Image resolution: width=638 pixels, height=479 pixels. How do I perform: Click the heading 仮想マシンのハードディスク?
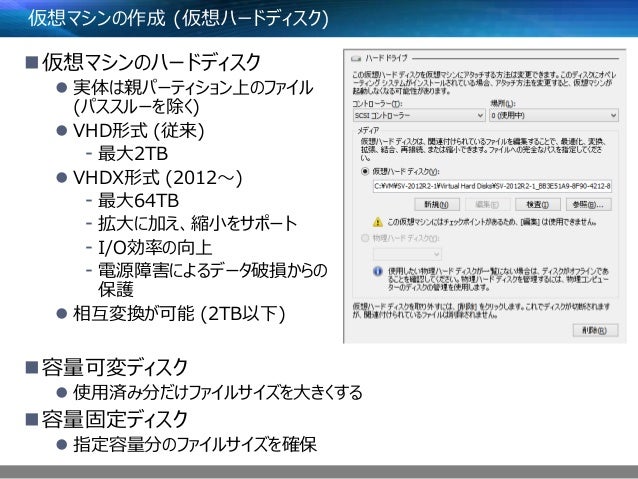[151, 62]
